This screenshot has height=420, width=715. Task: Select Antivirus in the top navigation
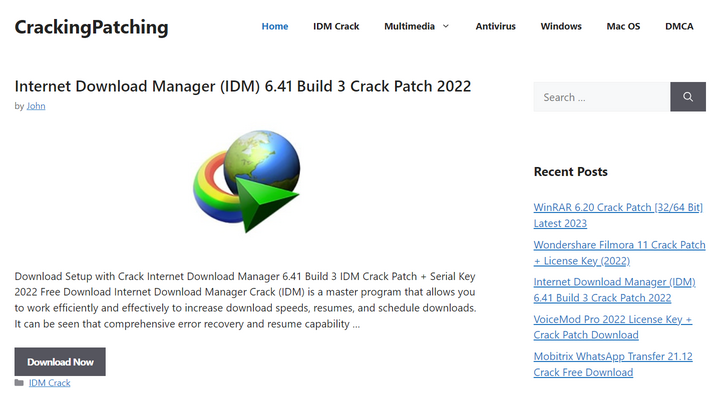coord(496,26)
